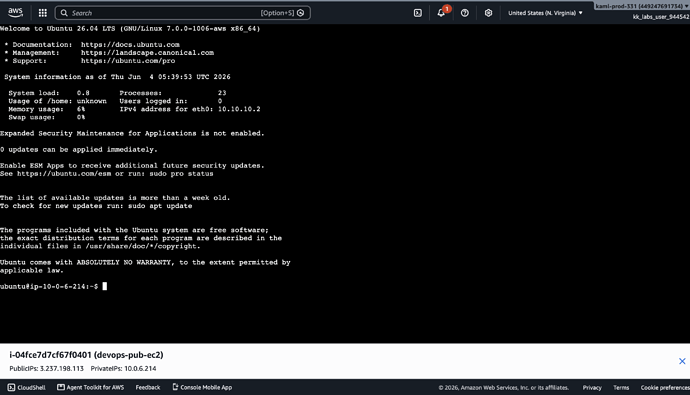
Task: Click the docs.ubuntu.com URL in terminal
Action: (130, 44)
